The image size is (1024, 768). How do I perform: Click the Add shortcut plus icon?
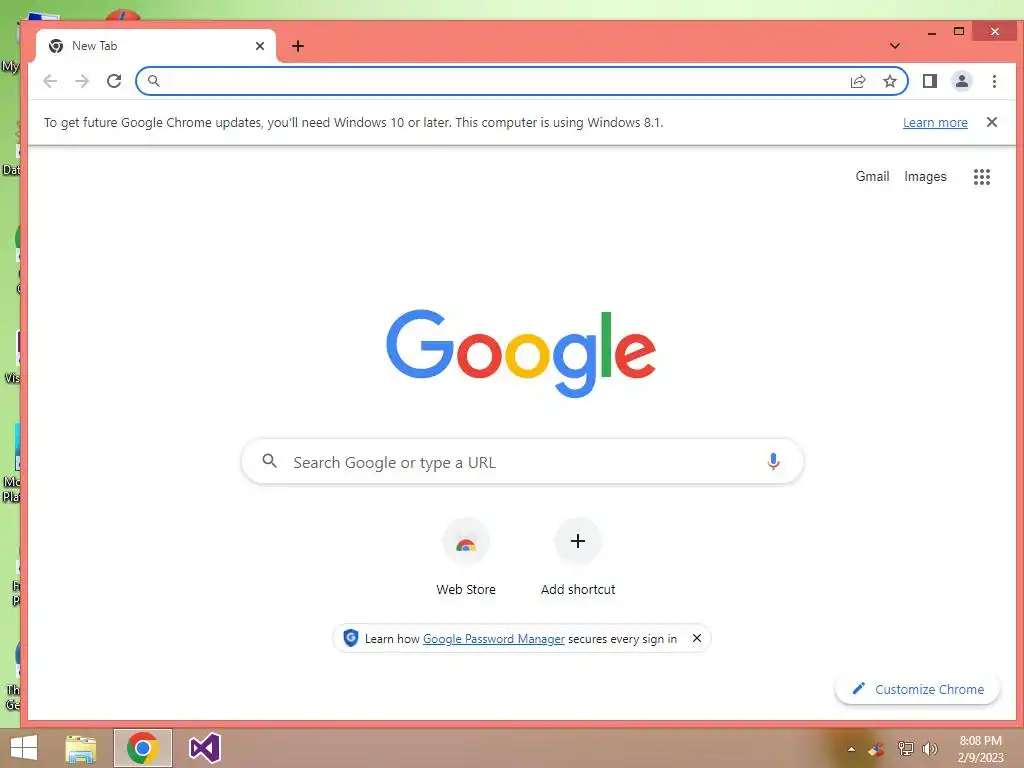(577, 541)
